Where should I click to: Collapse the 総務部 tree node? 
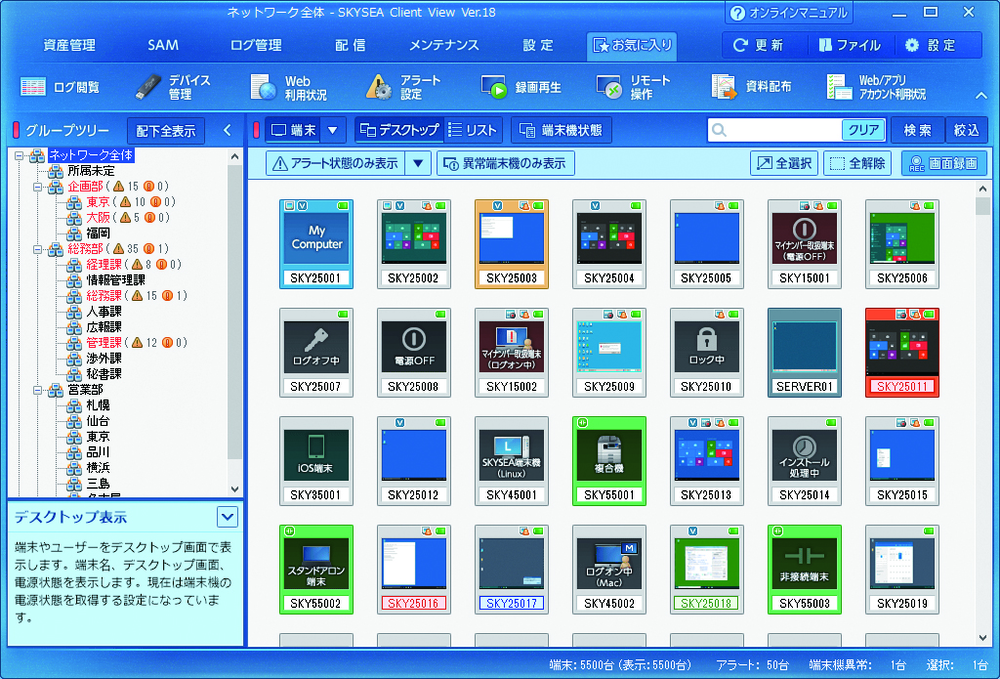[38, 249]
